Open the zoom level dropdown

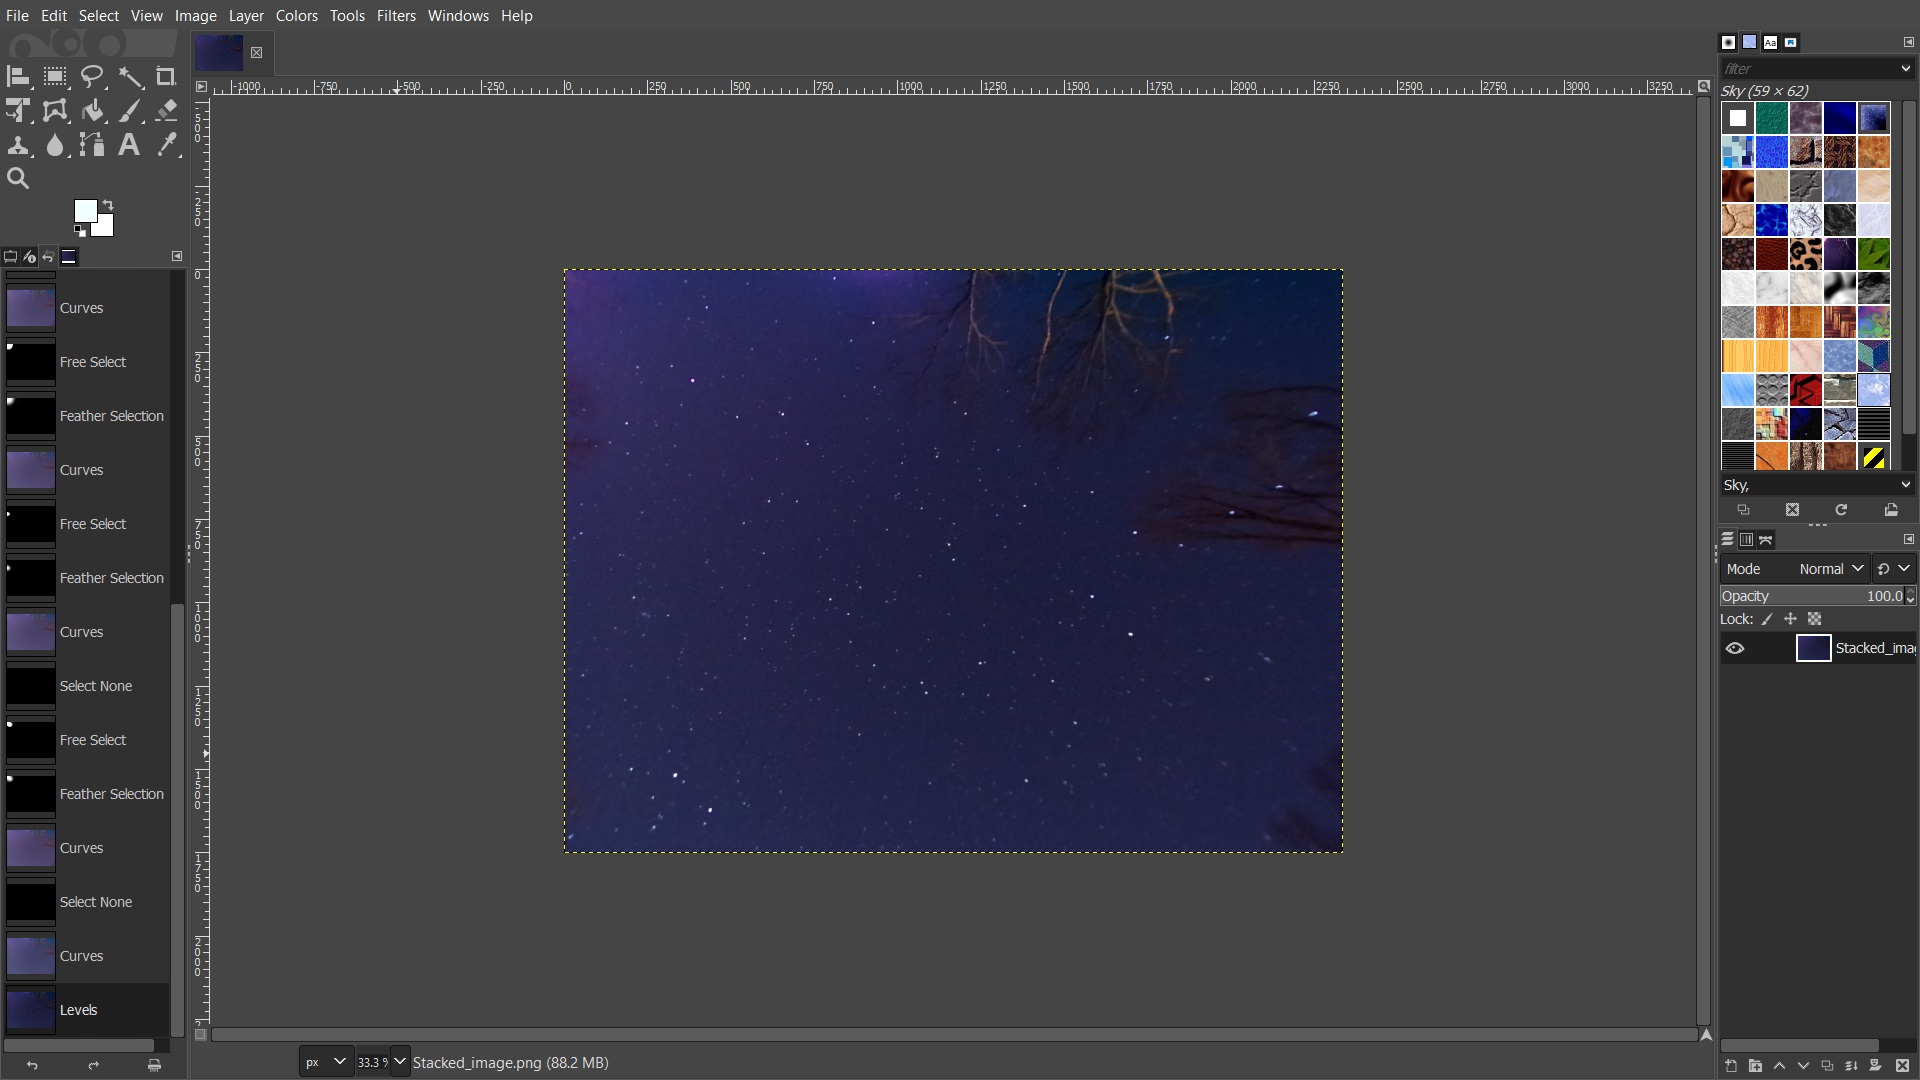[399, 1062]
